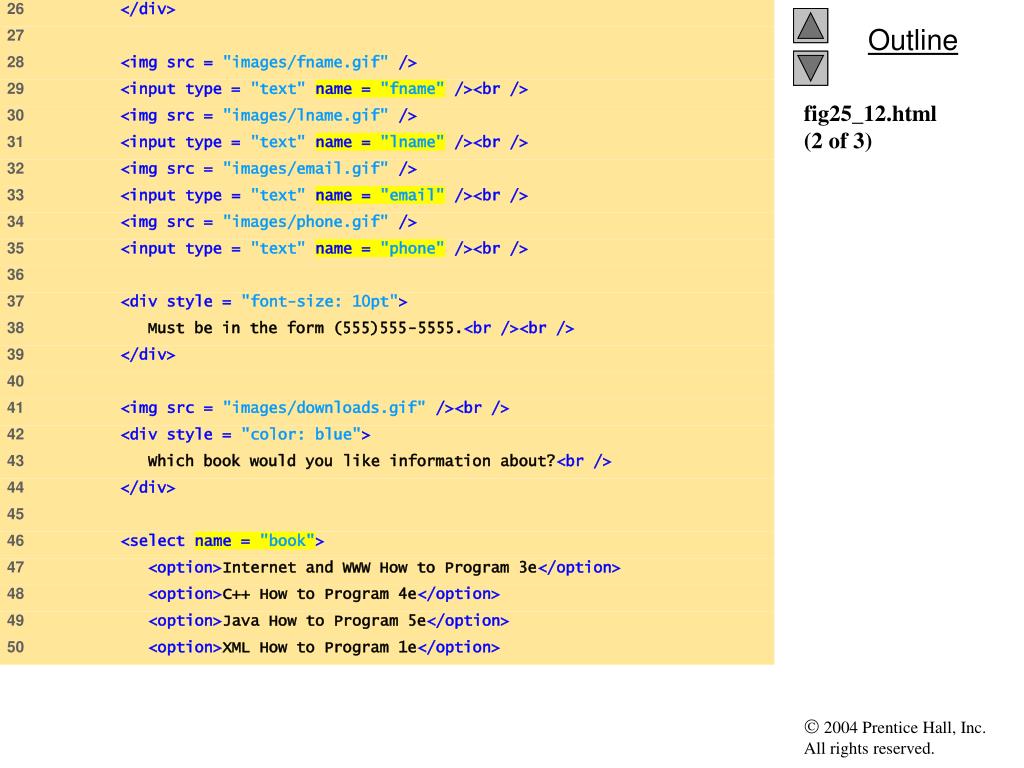The image size is (1024, 768).
Task: Click the up arrow navigation icon
Action: point(810,25)
